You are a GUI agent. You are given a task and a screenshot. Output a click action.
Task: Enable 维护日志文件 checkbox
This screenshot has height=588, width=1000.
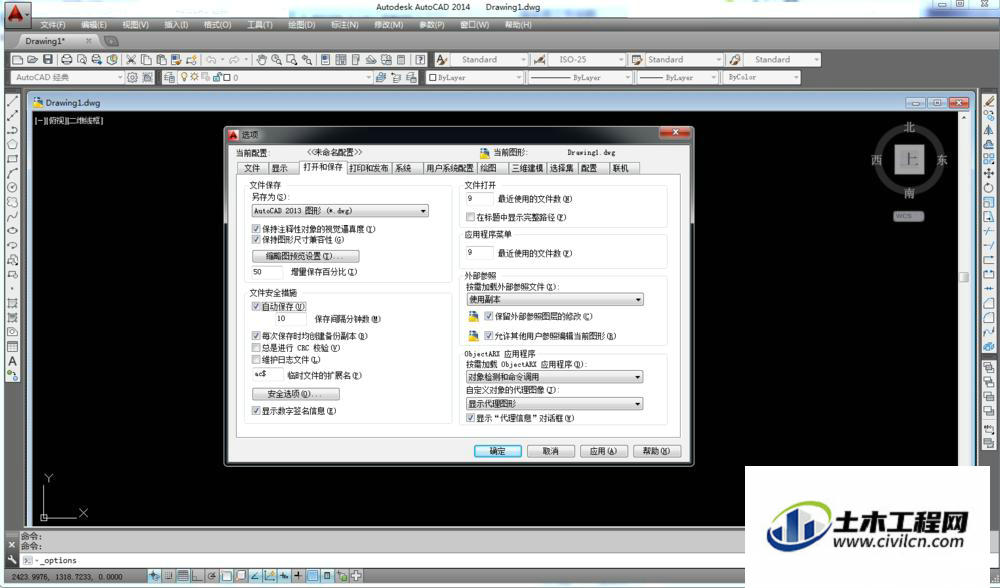(256, 360)
